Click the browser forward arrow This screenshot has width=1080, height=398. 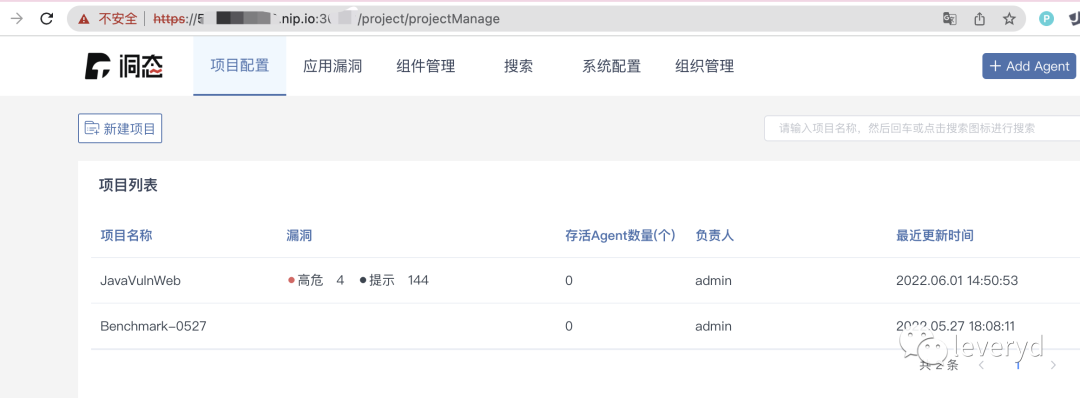point(16,19)
